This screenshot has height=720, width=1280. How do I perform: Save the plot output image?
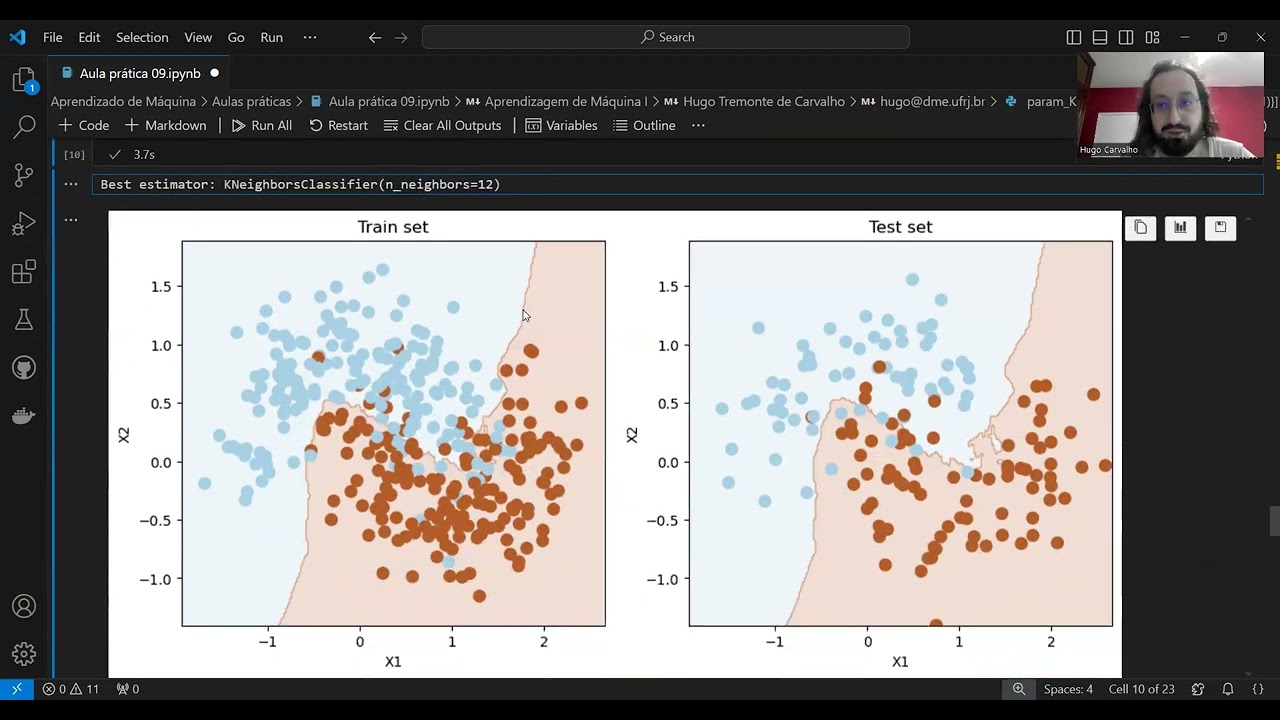point(1220,228)
